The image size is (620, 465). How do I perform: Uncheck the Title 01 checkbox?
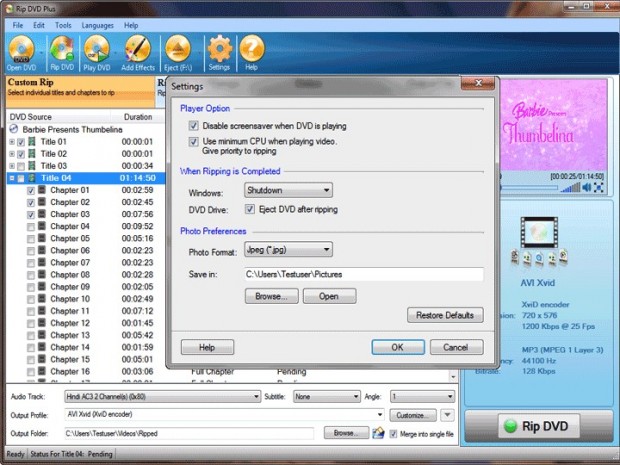click(21, 142)
